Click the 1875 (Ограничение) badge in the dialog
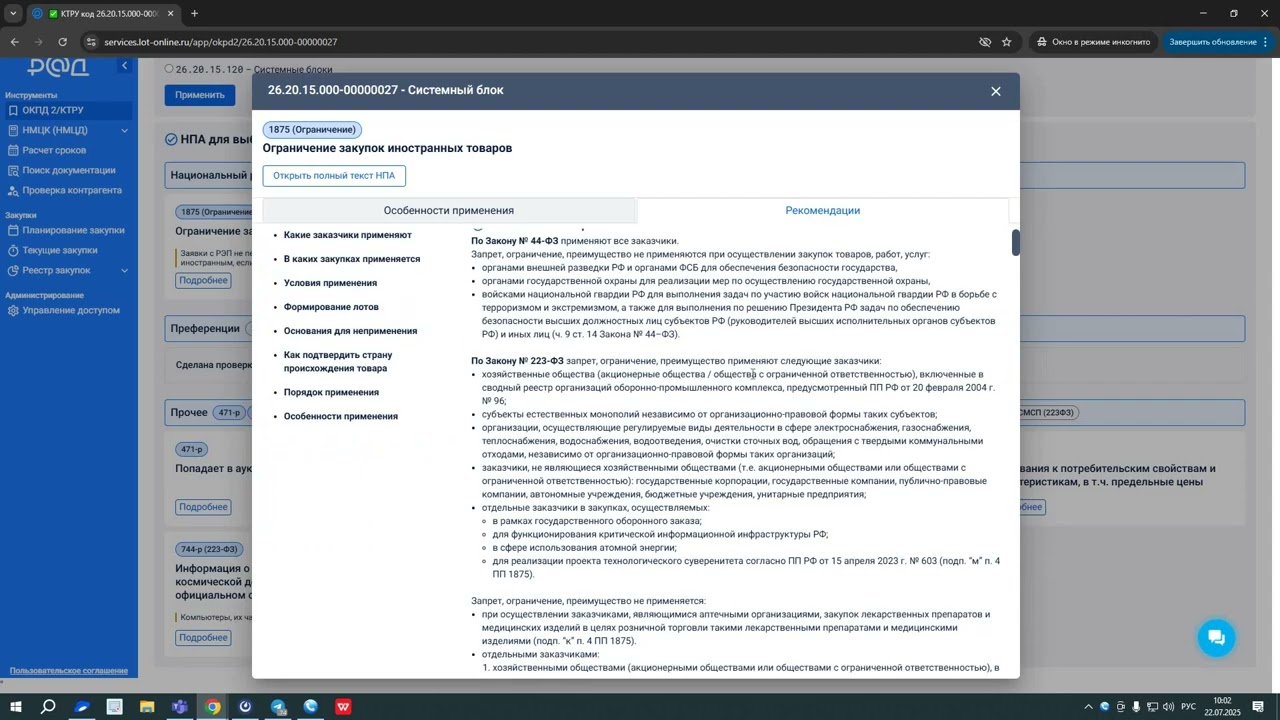This screenshot has width=1280, height=720. click(x=312, y=130)
